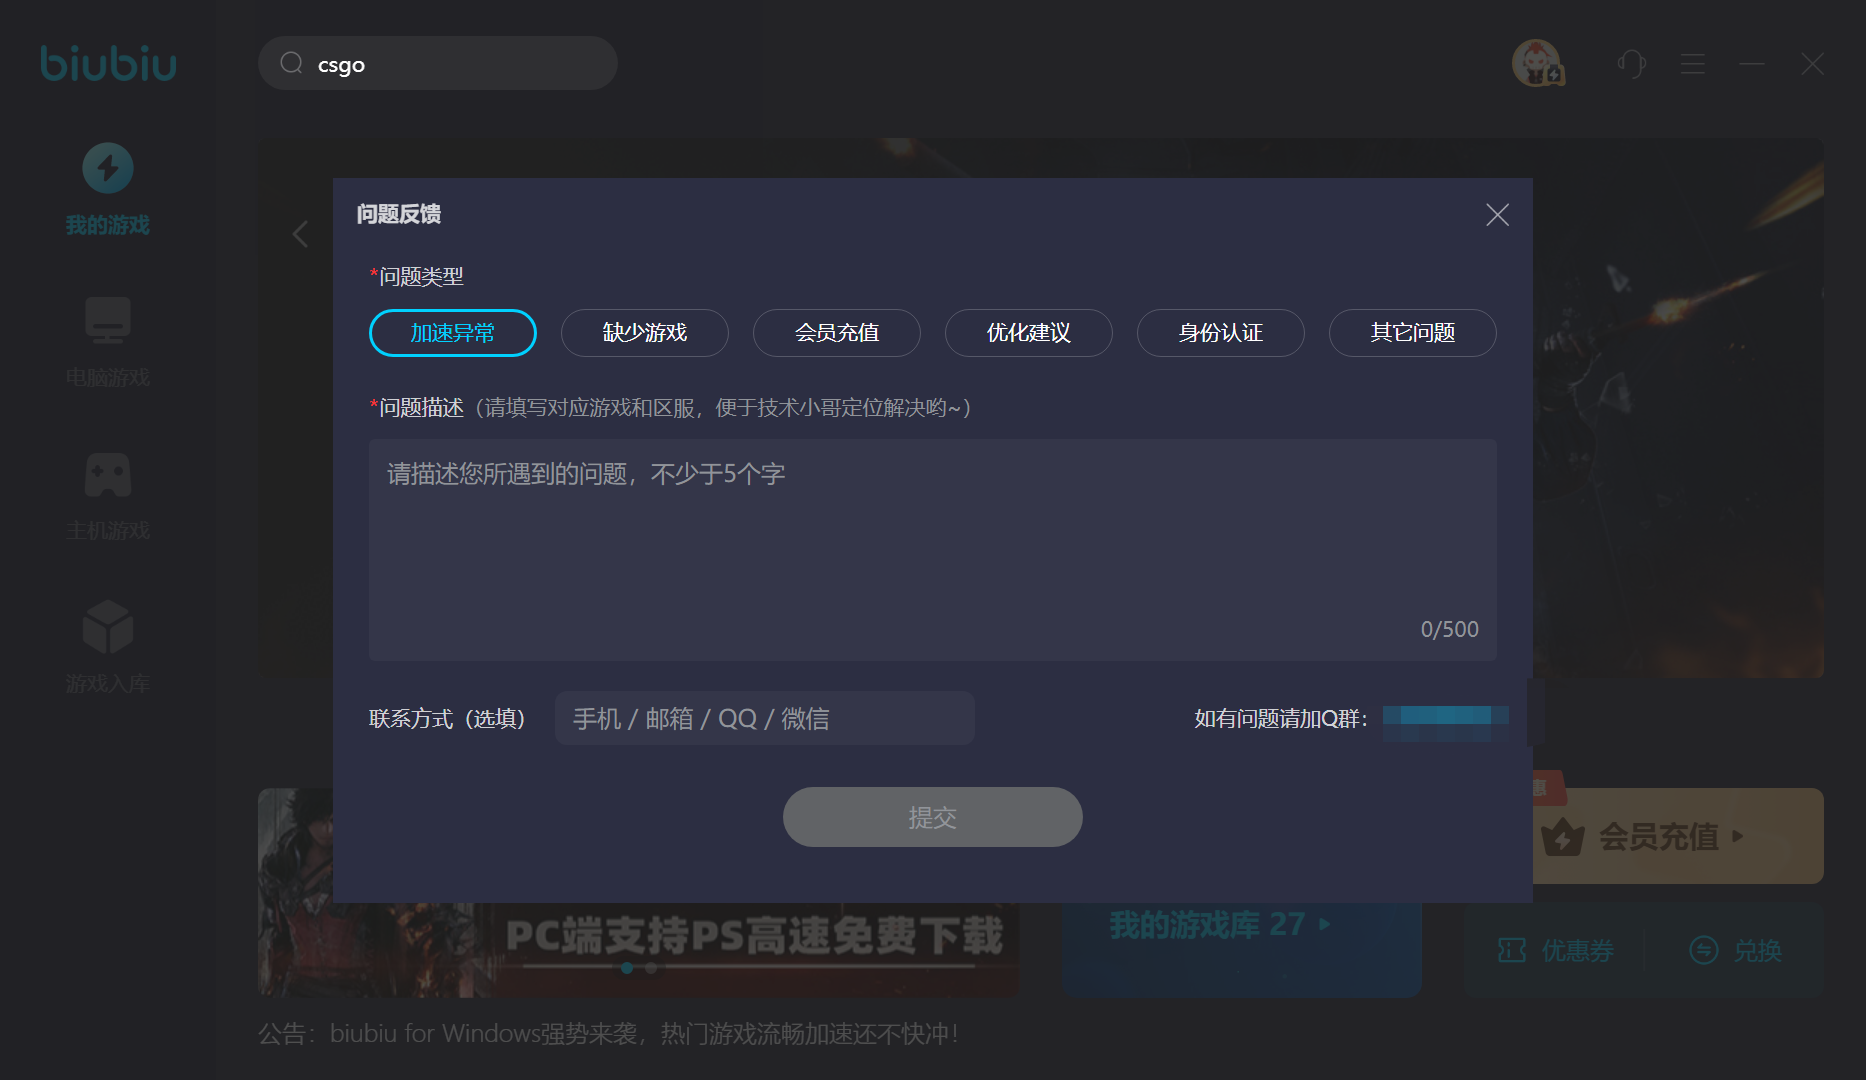Select 身份认证 problem type
Image resolution: width=1866 pixels, height=1080 pixels.
1220,333
